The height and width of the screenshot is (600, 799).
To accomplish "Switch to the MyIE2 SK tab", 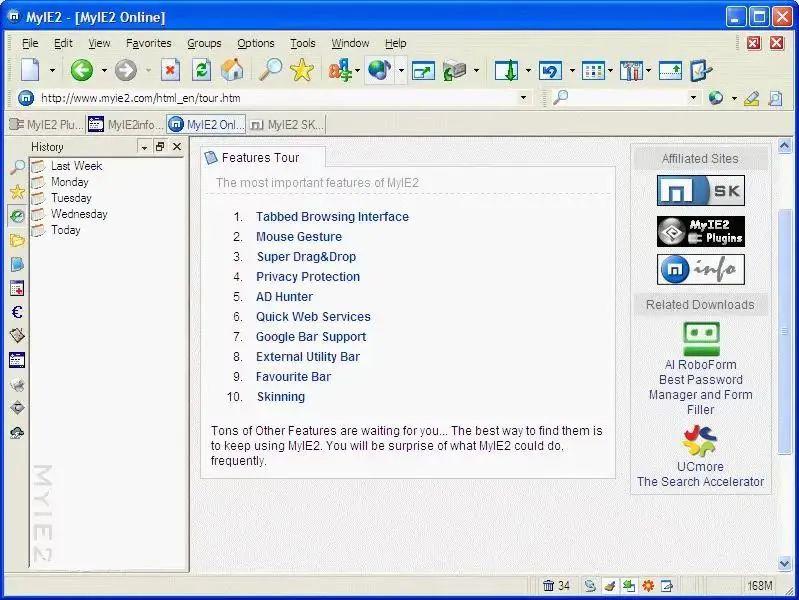I will (x=286, y=125).
